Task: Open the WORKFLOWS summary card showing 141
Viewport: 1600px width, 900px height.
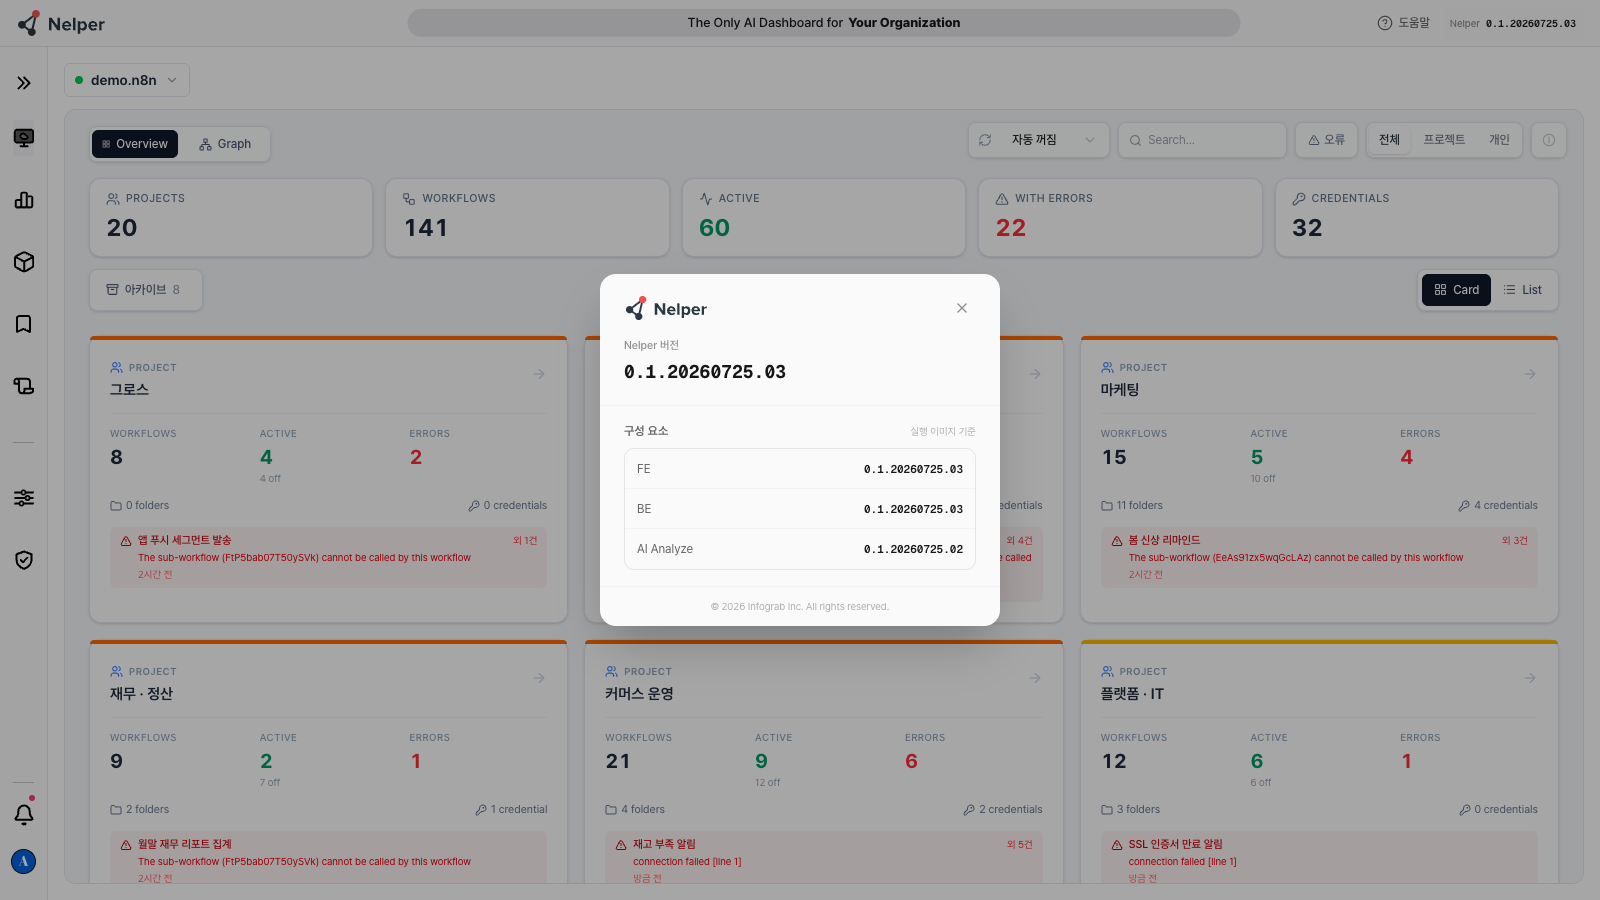Action: [527, 218]
